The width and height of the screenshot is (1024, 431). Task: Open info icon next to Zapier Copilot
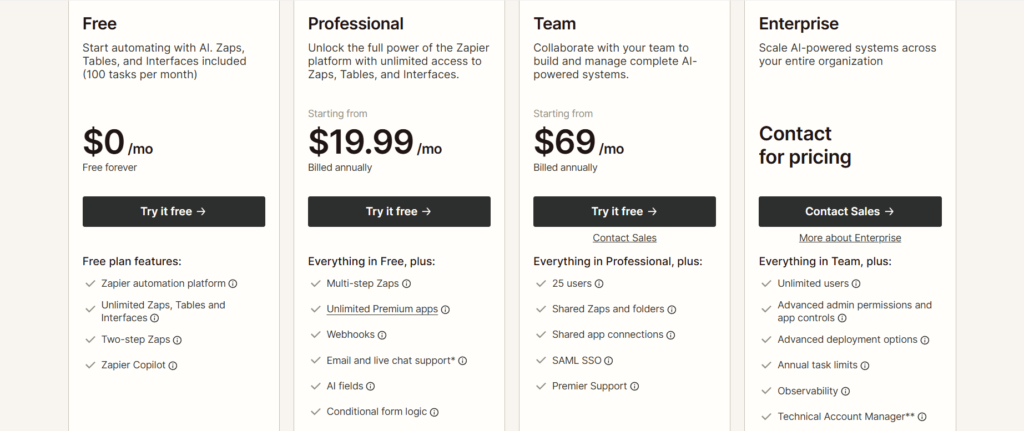(173, 366)
